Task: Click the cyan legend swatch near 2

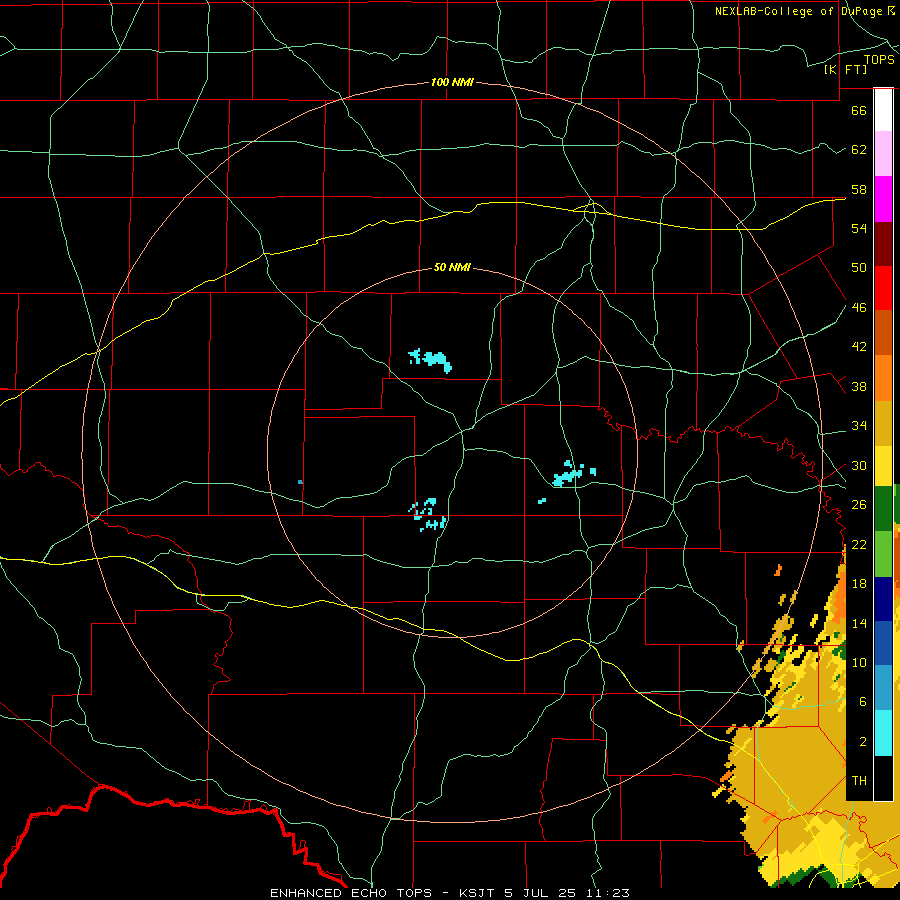Action: [x=883, y=734]
